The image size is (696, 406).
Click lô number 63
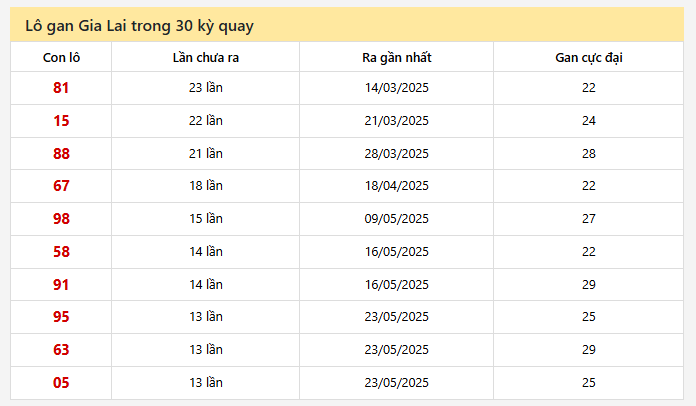point(61,350)
